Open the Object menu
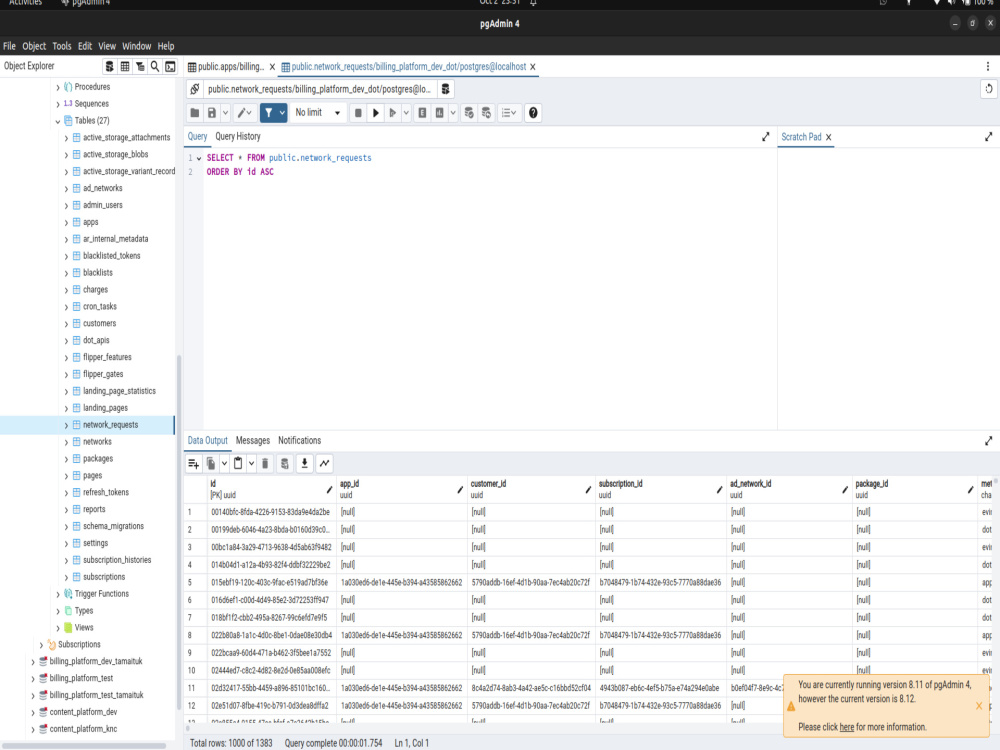1000x750 pixels. point(34,46)
